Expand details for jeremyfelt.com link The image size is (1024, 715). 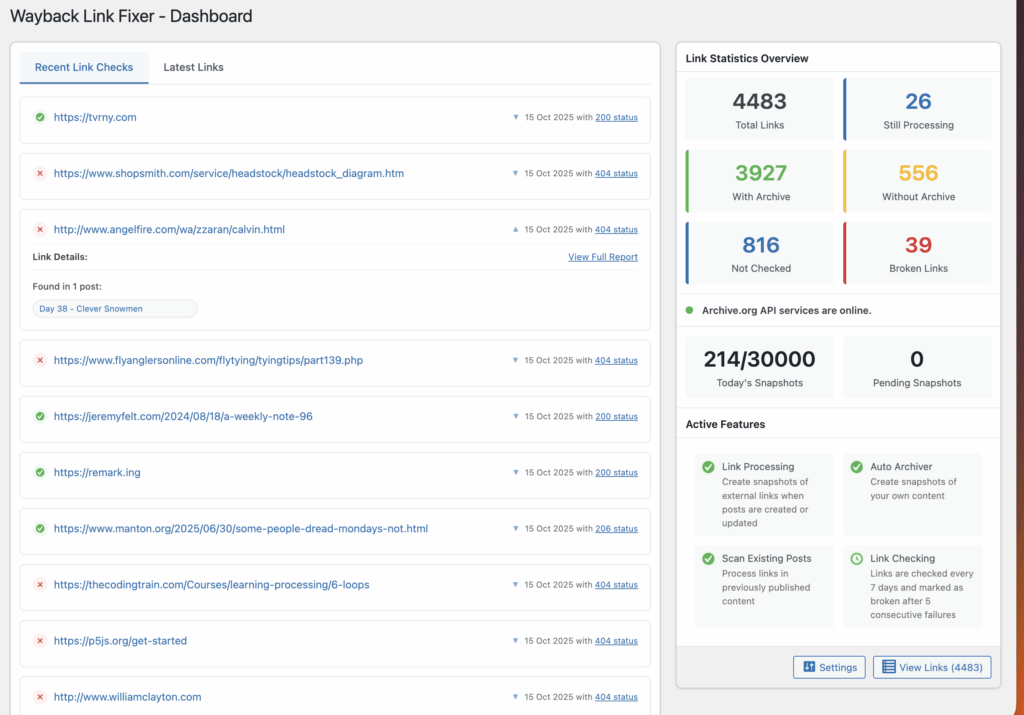point(516,416)
